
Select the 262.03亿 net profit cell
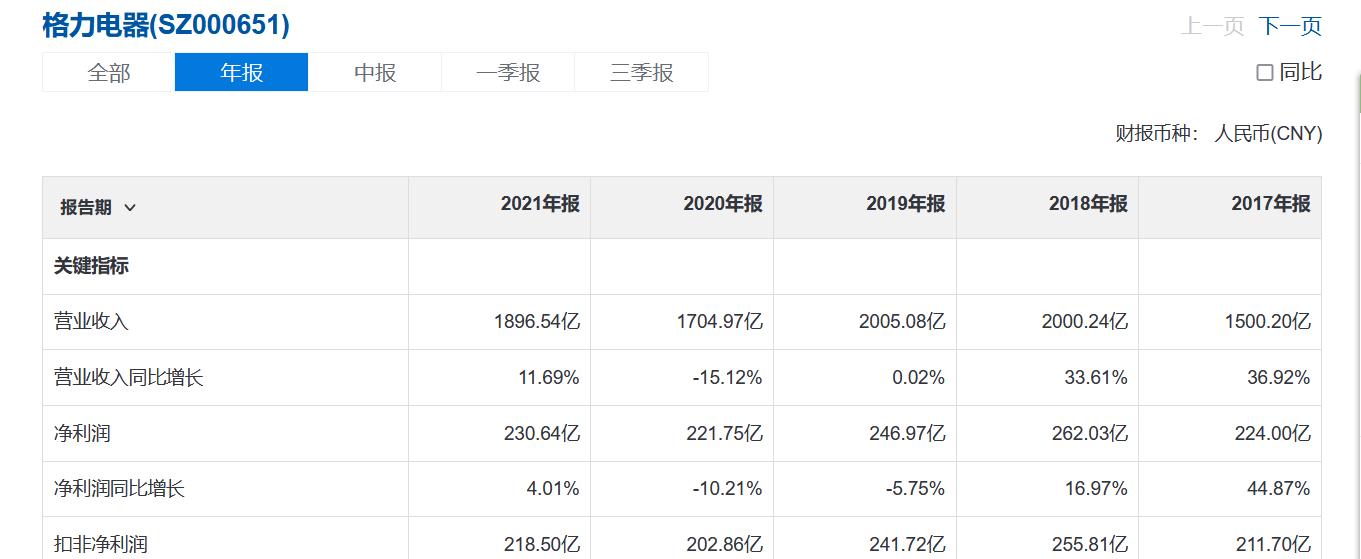[1047, 434]
